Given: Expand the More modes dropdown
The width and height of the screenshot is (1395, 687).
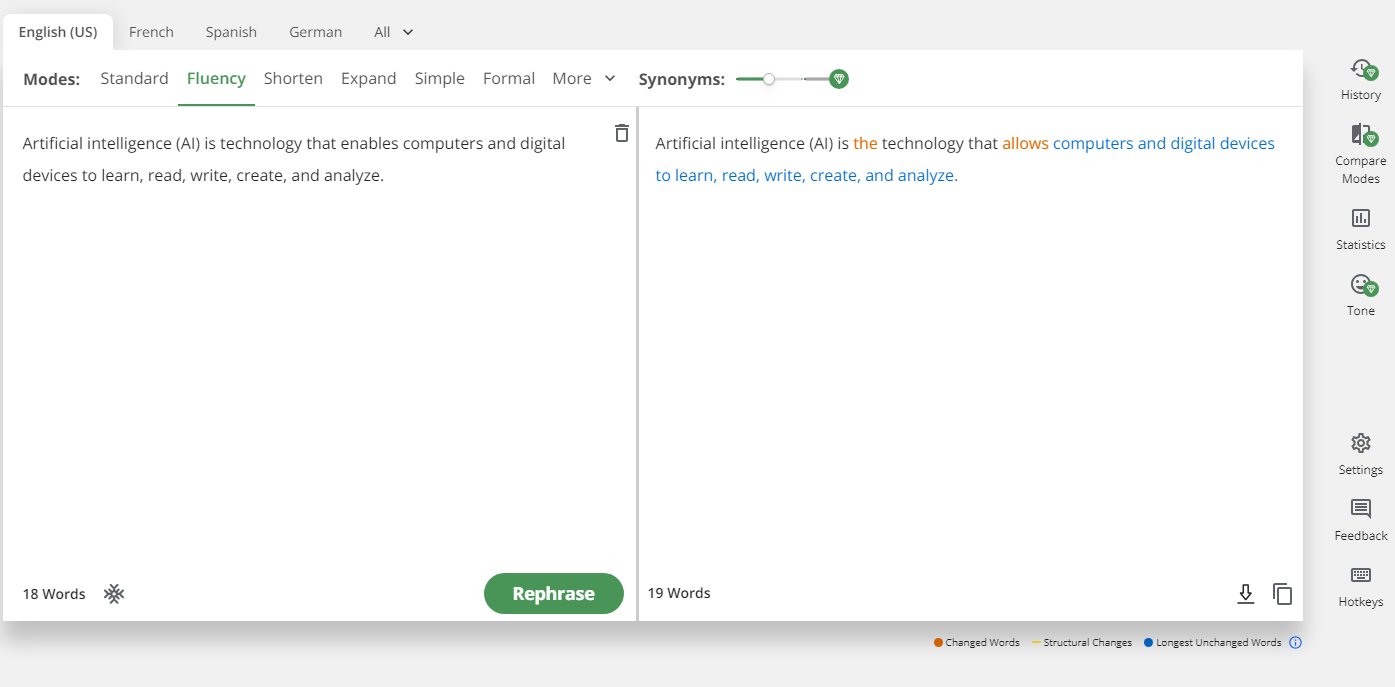Looking at the screenshot, I should [x=583, y=79].
